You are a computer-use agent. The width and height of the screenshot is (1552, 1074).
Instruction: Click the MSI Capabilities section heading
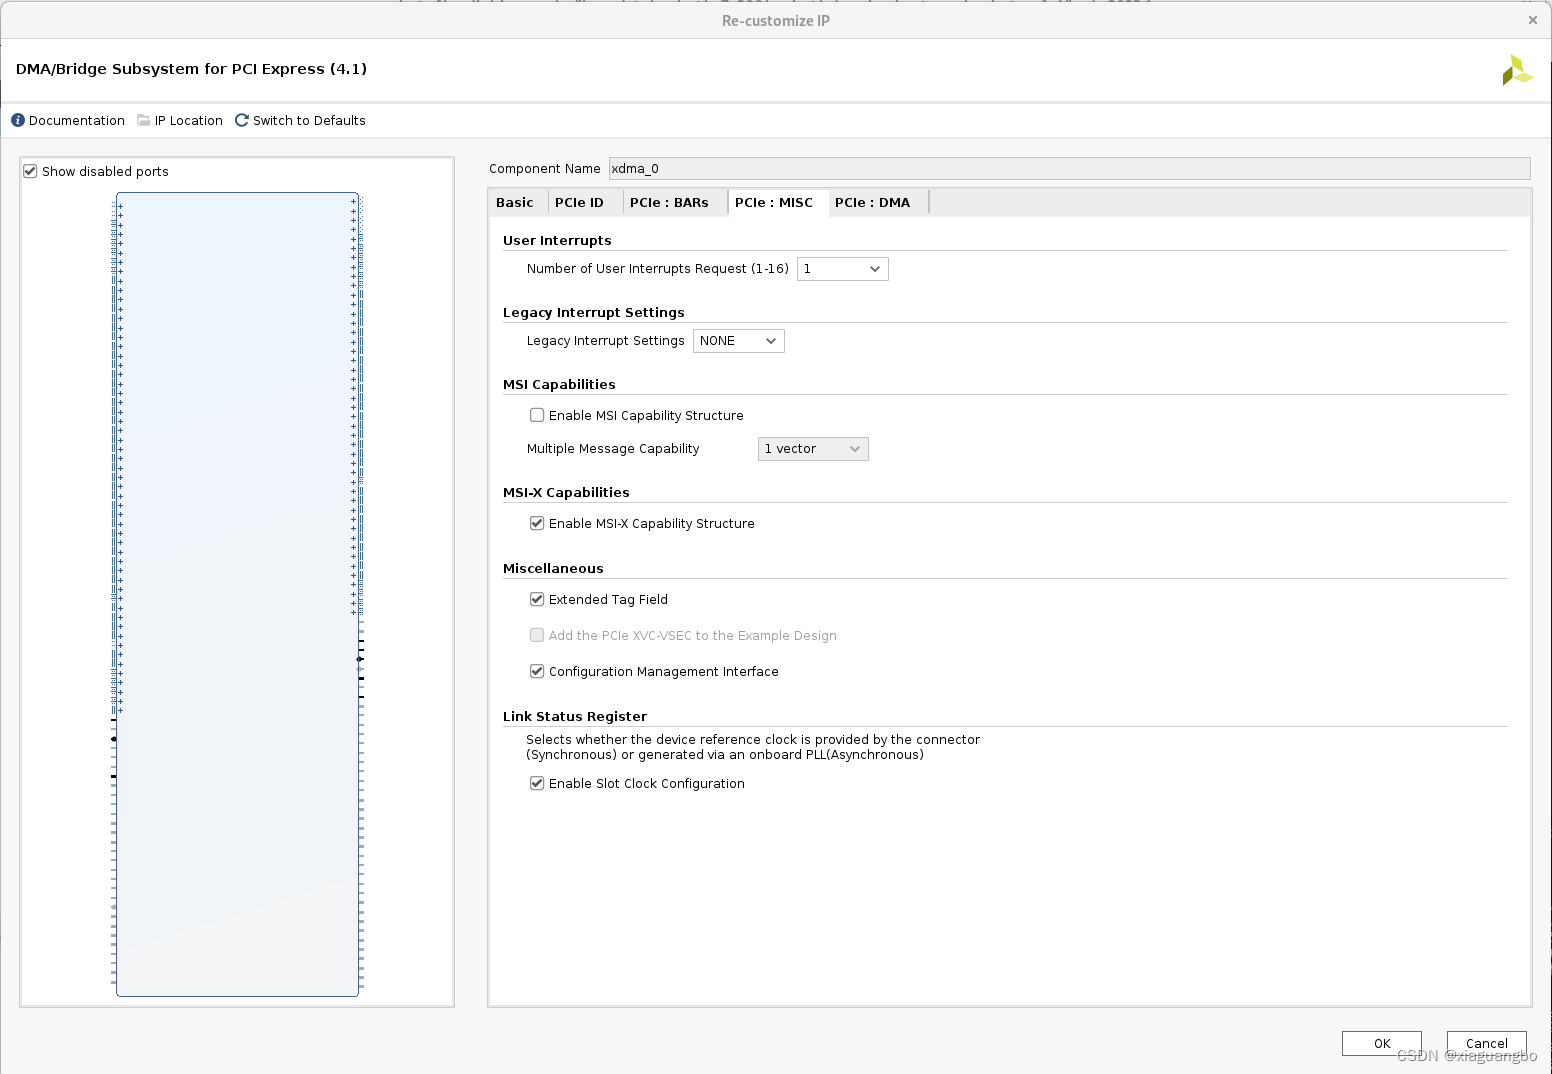559,384
